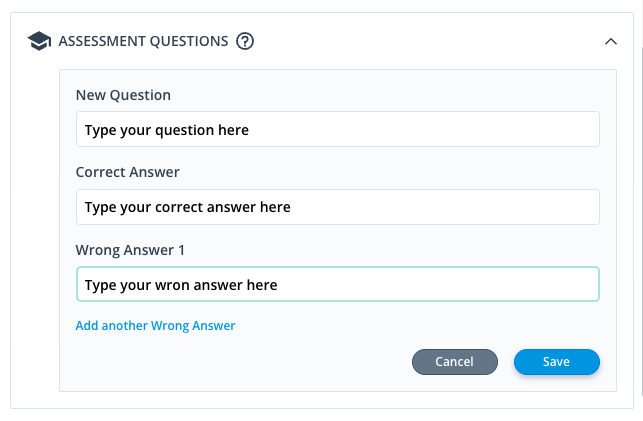Open the Assessment Questions help icon
643x421 pixels.
[245, 41]
